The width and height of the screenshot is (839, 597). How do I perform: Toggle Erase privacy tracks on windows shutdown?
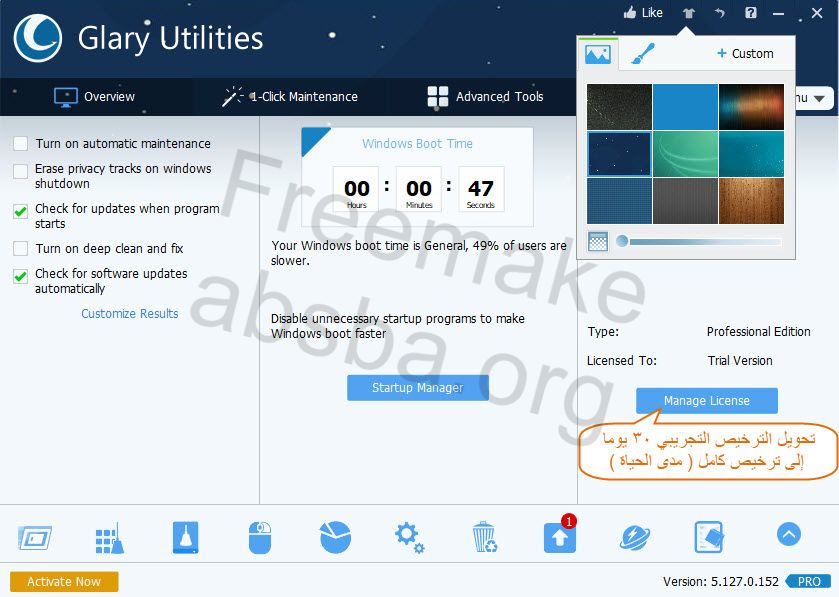(x=20, y=171)
